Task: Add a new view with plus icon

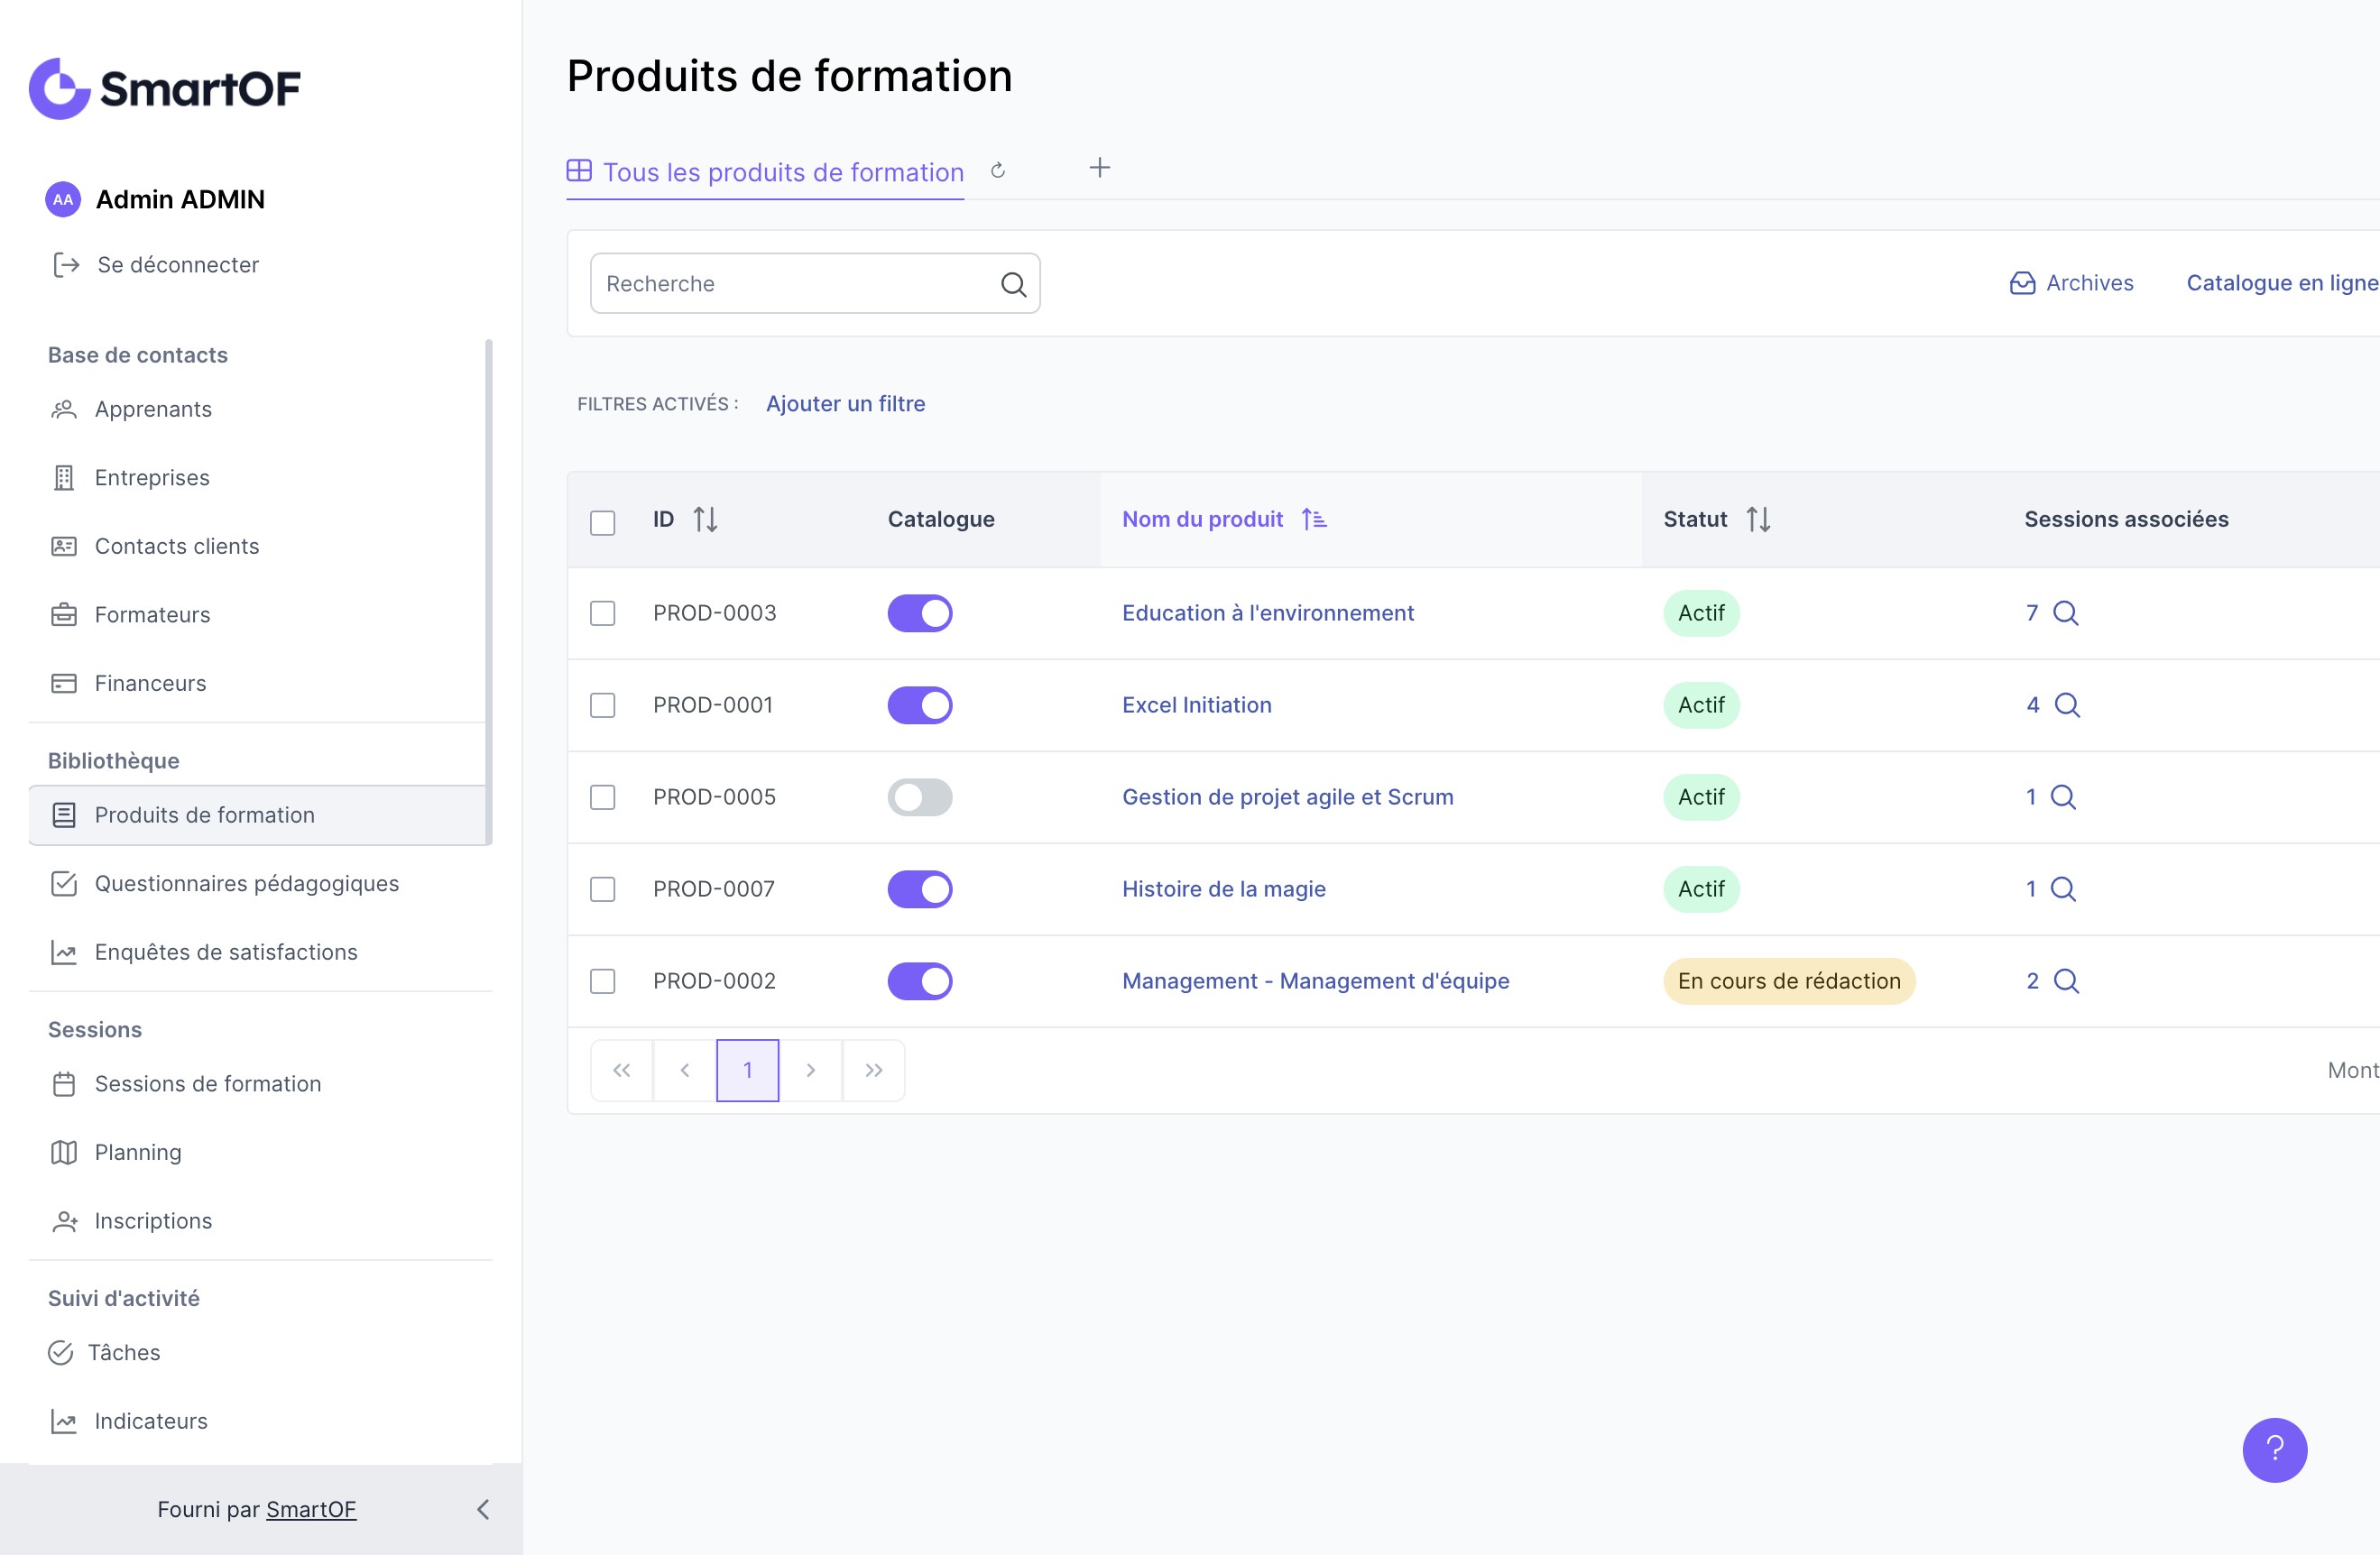Action: (1099, 168)
